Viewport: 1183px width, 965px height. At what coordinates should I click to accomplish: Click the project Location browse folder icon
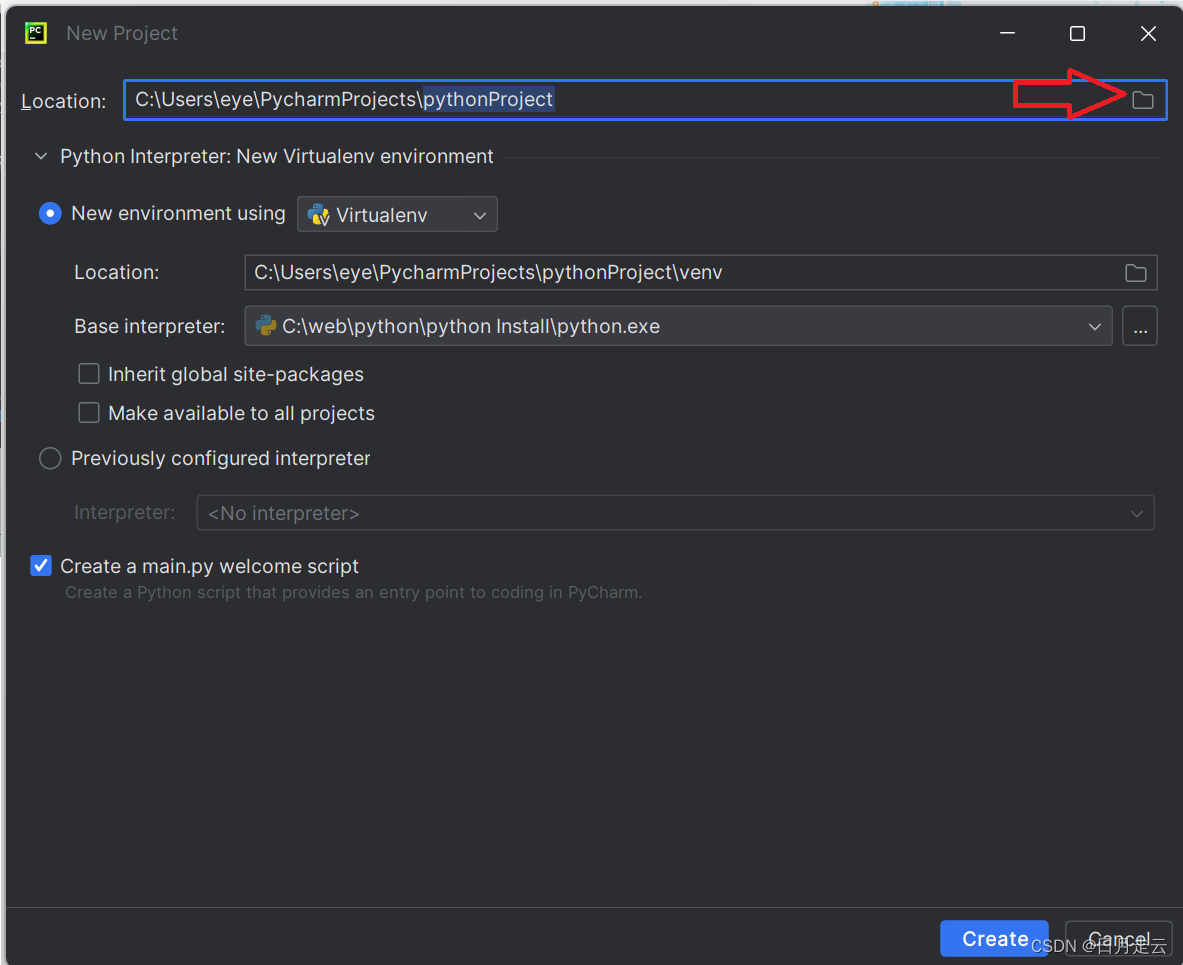point(1142,100)
